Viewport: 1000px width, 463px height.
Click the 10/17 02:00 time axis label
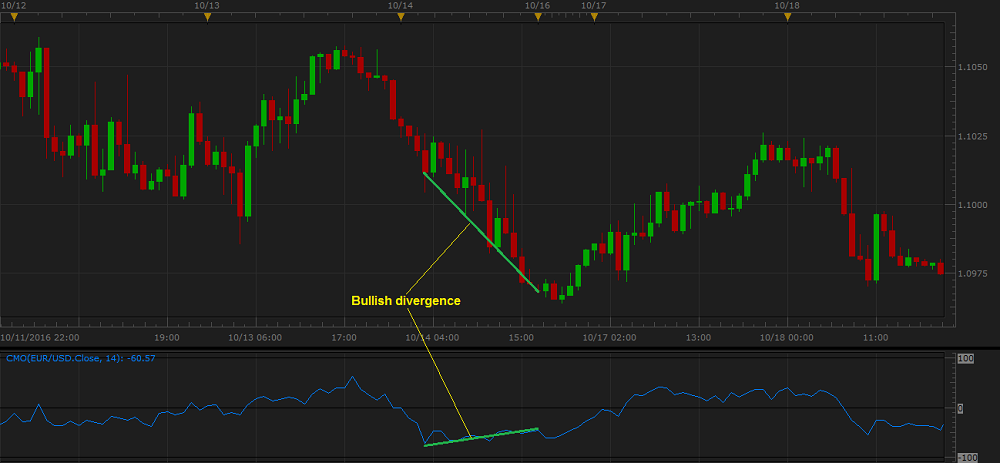coord(609,338)
